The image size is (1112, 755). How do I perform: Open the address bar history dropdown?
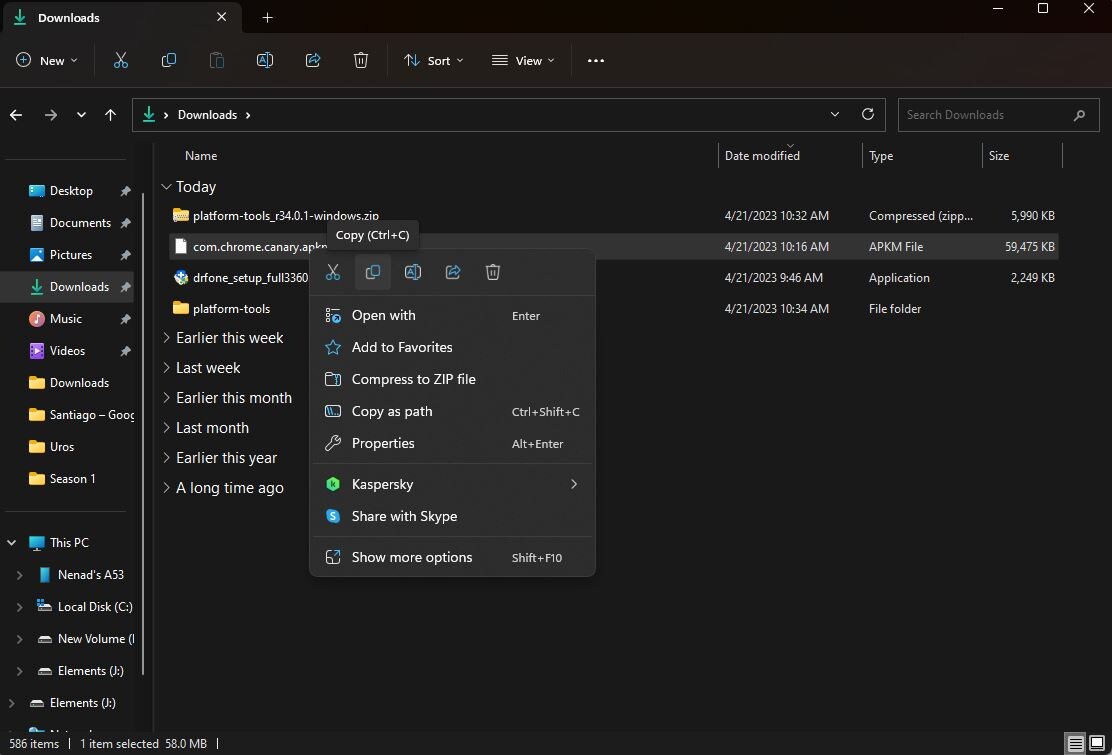pyautogui.click(x=834, y=114)
